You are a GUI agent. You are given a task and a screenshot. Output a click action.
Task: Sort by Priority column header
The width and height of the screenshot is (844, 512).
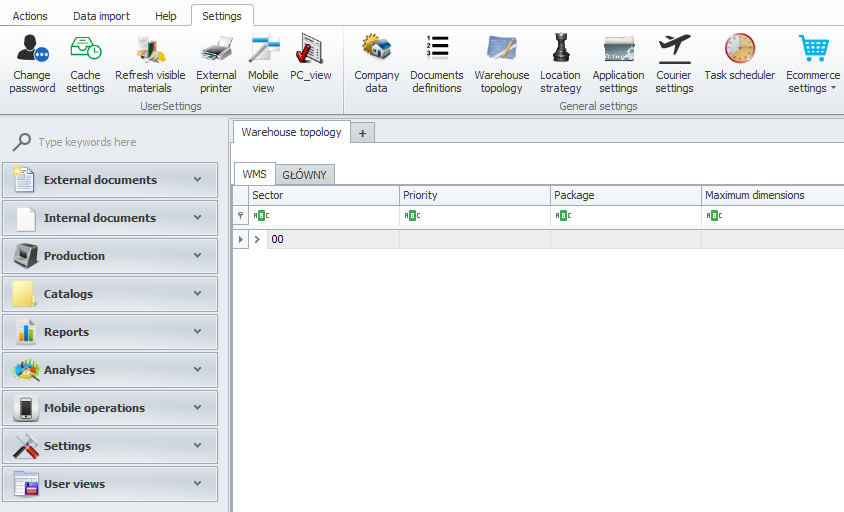[475, 195]
